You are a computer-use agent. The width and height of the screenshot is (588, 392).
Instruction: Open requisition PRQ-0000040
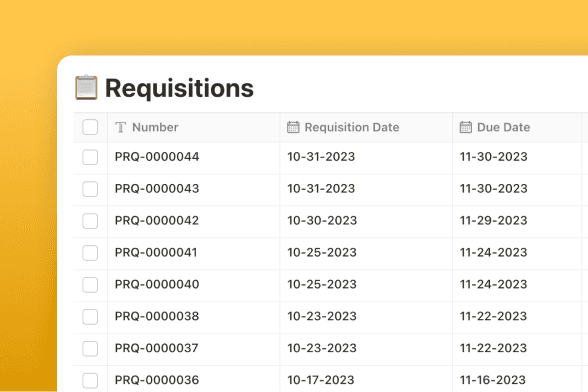tap(157, 284)
